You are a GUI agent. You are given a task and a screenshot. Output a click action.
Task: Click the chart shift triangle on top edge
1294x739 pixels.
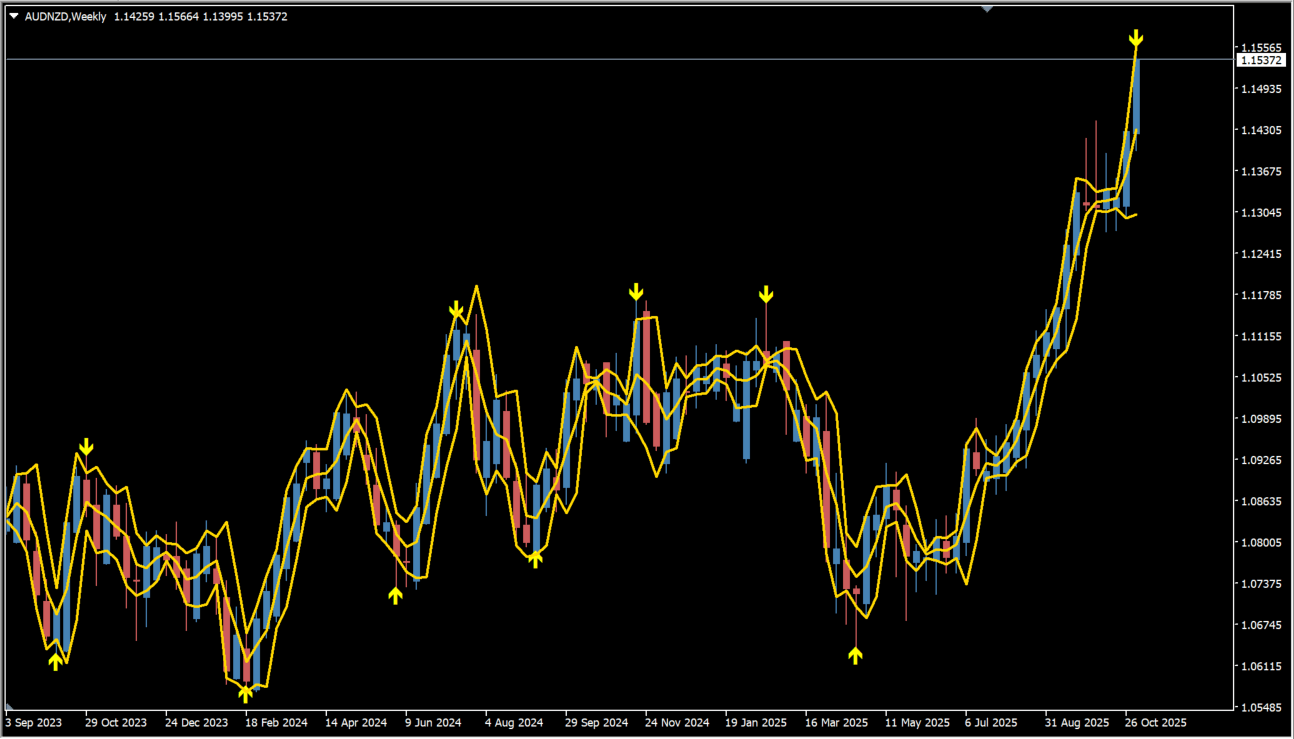click(988, 9)
